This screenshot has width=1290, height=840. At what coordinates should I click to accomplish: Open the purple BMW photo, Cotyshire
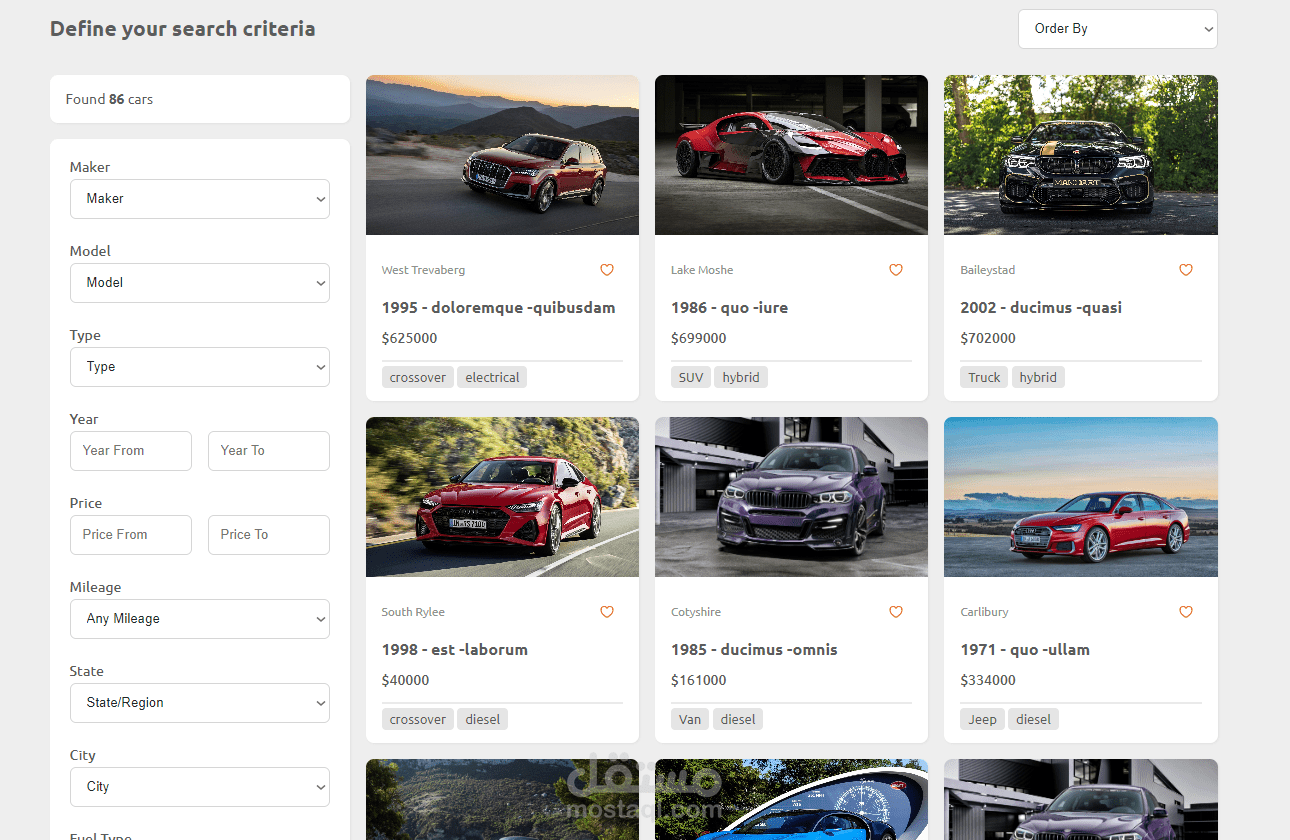791,497
